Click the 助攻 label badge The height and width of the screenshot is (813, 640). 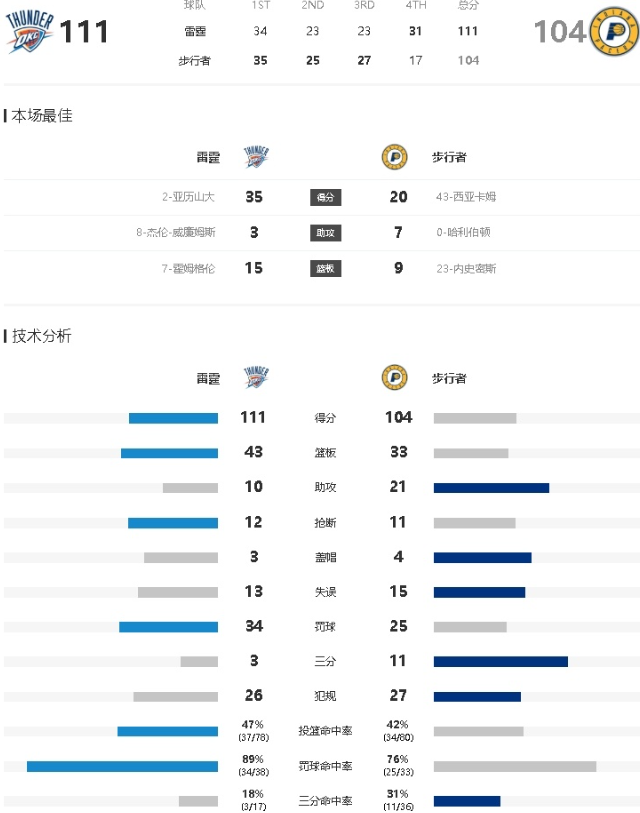tap(326, 233)
